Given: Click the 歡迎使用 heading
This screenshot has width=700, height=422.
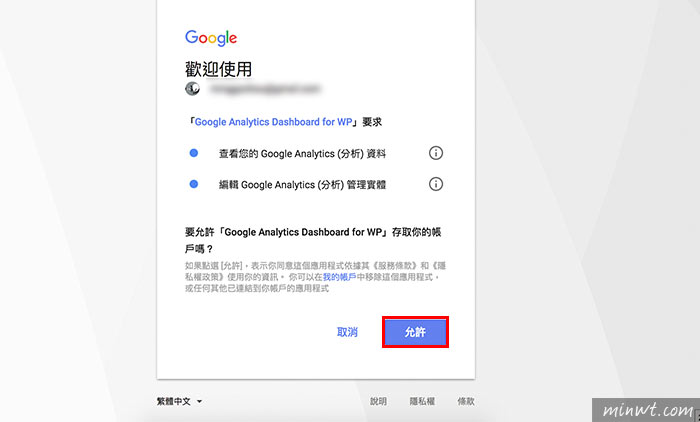Looking at the screenshot, I should point(218,69).
